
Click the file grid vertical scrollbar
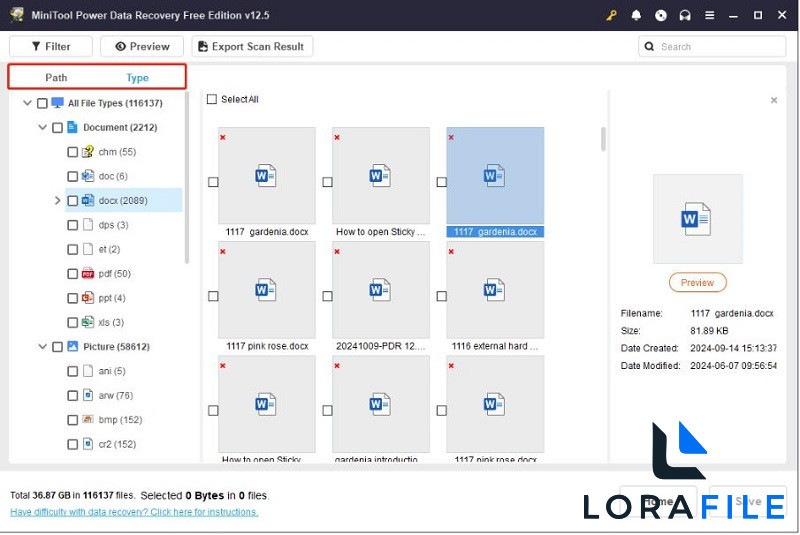[603, 139]
